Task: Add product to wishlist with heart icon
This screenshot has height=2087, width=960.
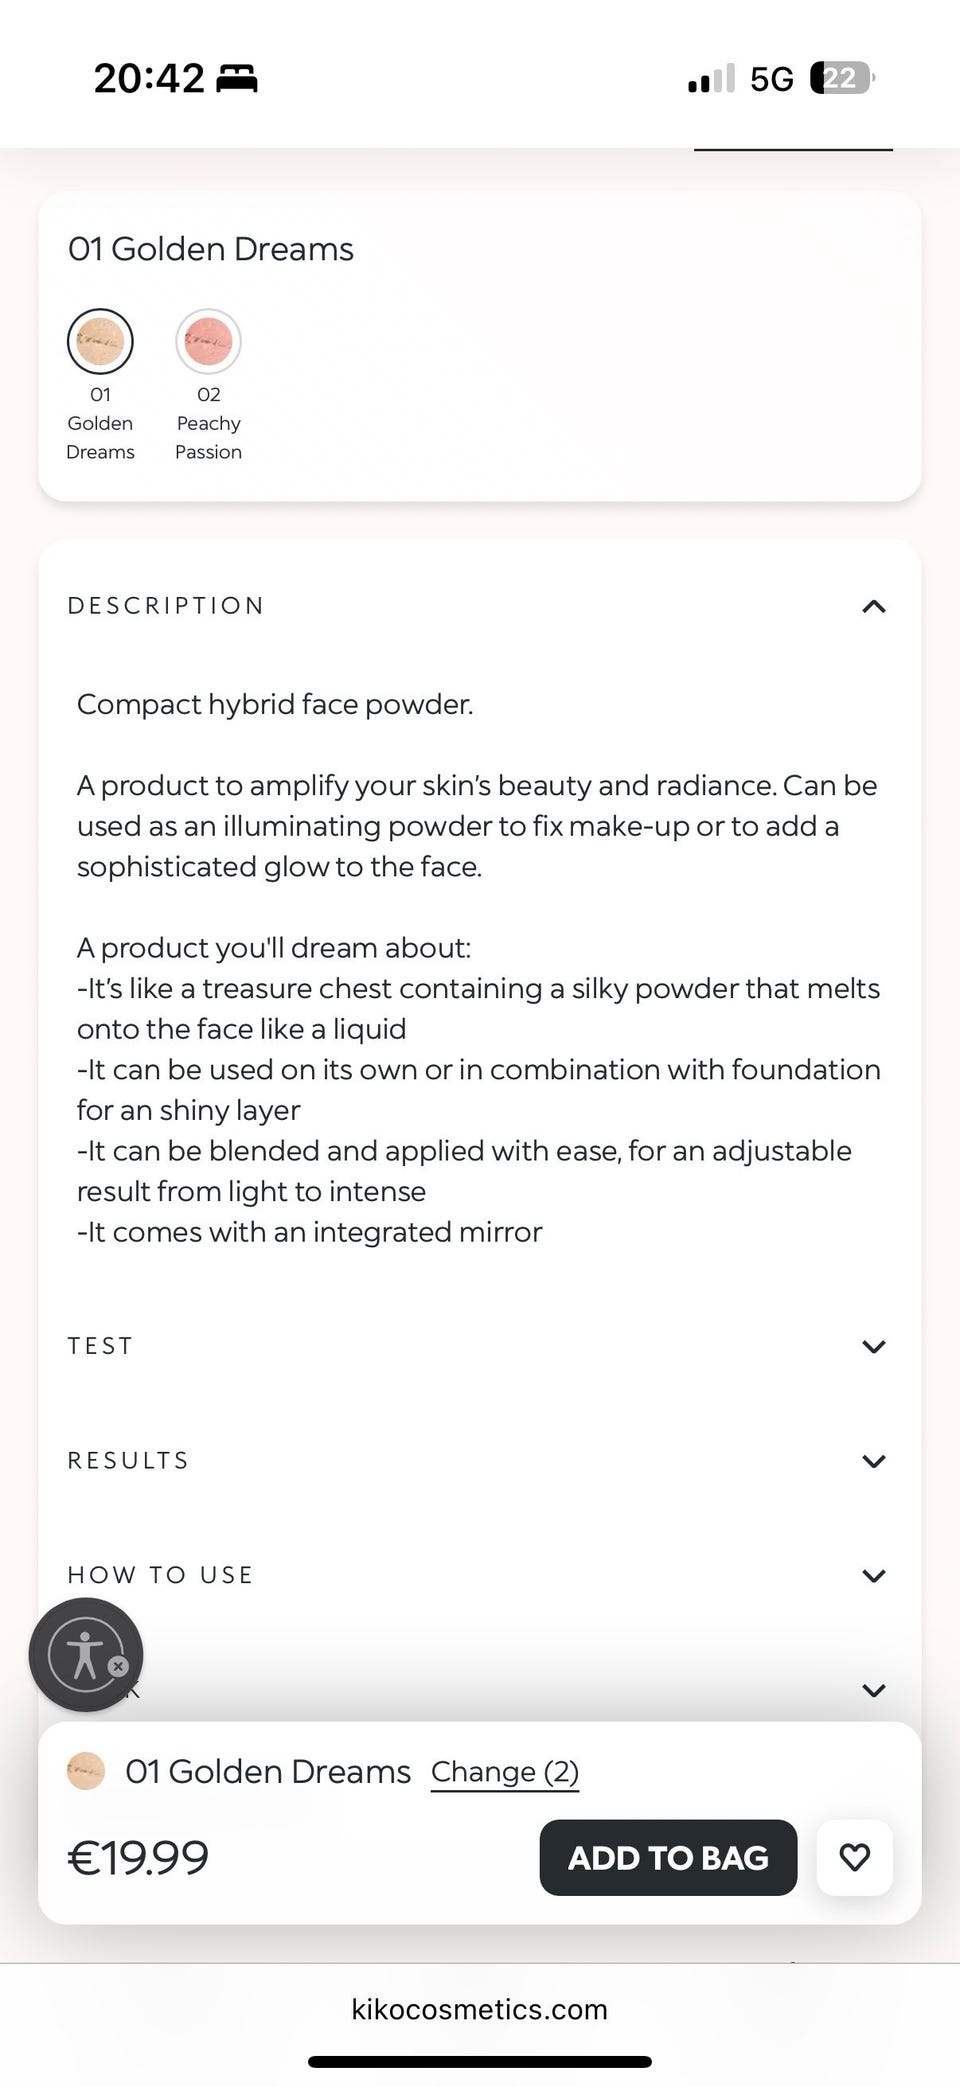Action: click(x=854, y=1857)
